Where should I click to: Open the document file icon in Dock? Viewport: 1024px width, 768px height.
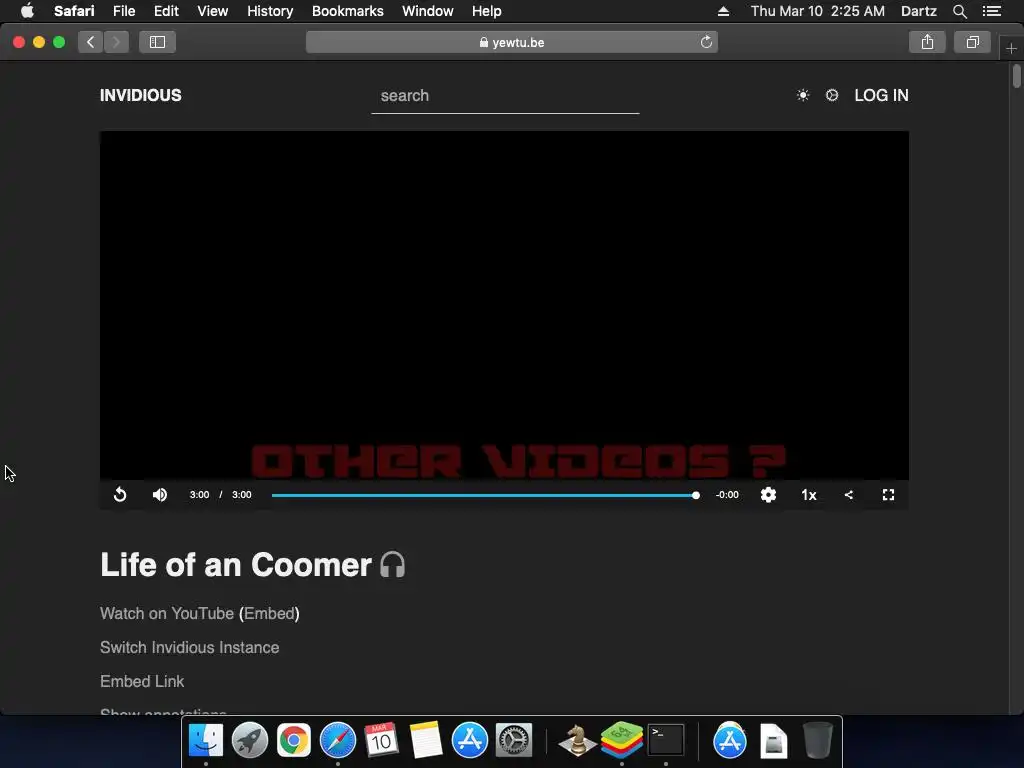774,741
